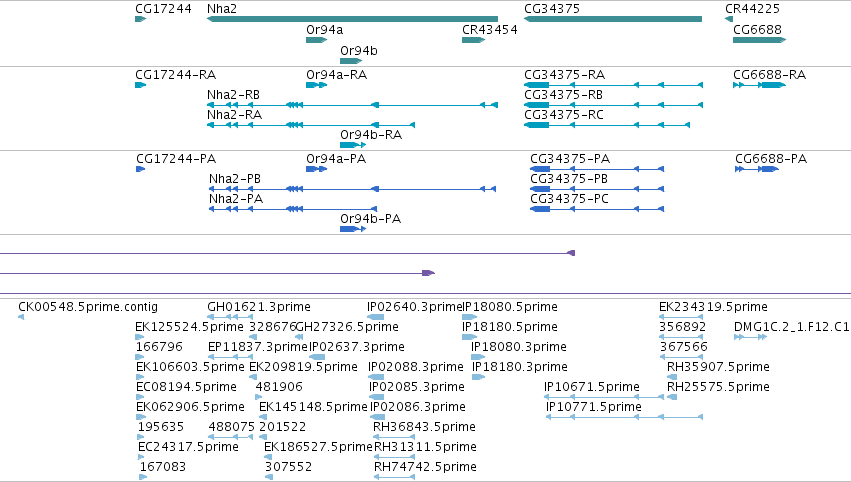Select the EK145148.5prime EST label
The image size is (851, 482).
(x=314, y=408)
